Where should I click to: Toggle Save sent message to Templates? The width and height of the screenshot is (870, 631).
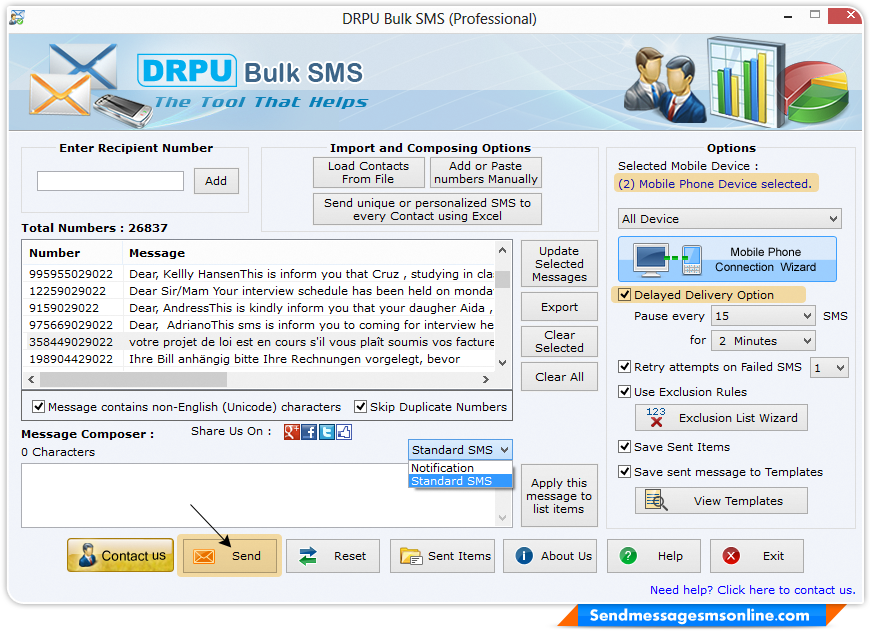[x=624, y=472]
